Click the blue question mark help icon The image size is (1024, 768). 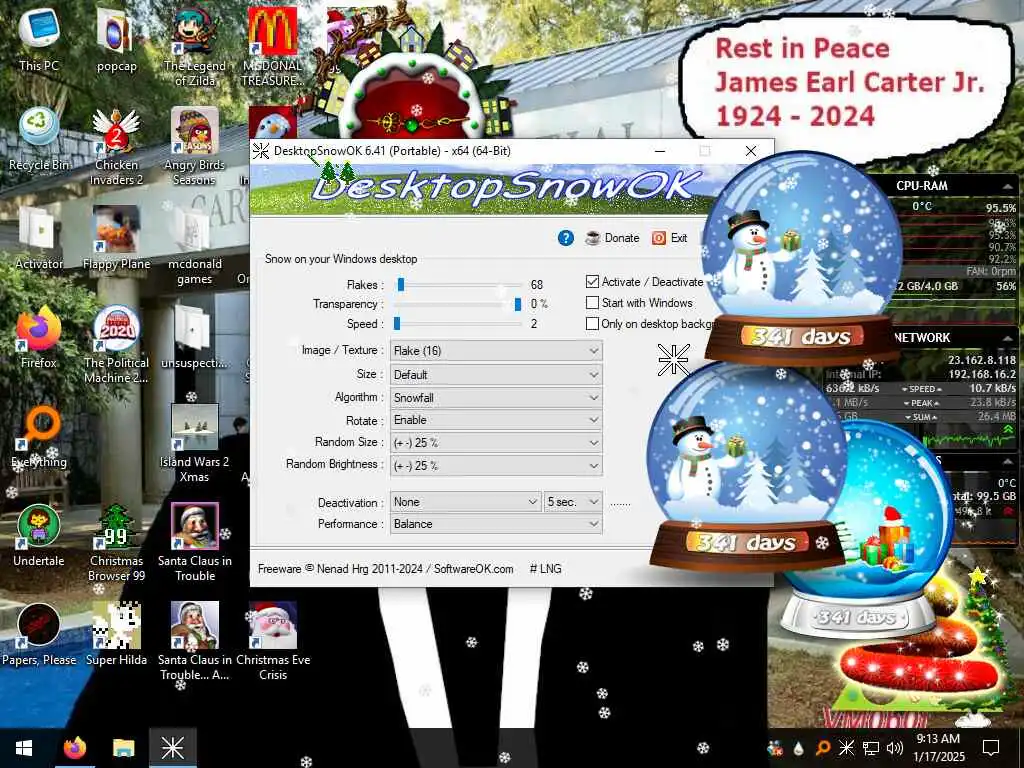pyautogui.click(x=566, y=238)
